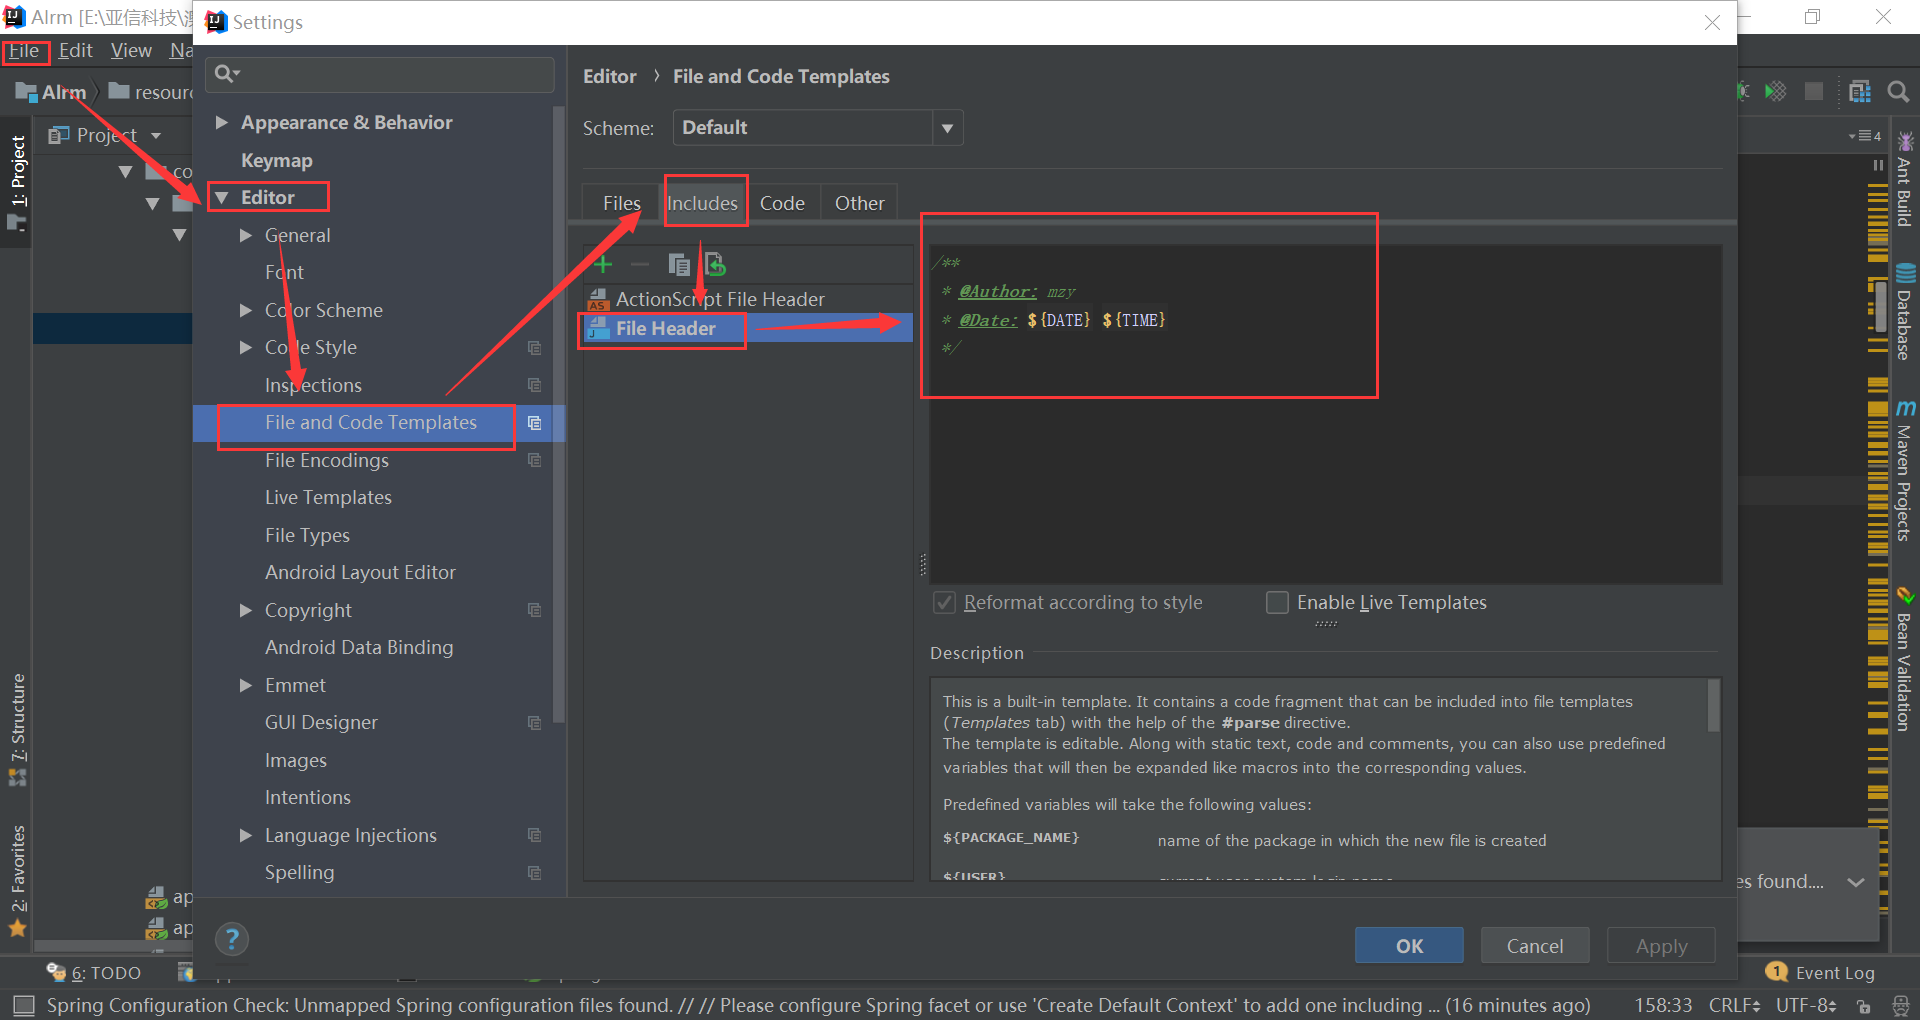This screenshot has width=1920, height=1020.
Task: Expand the Copyright node
Action: [246, 610]
